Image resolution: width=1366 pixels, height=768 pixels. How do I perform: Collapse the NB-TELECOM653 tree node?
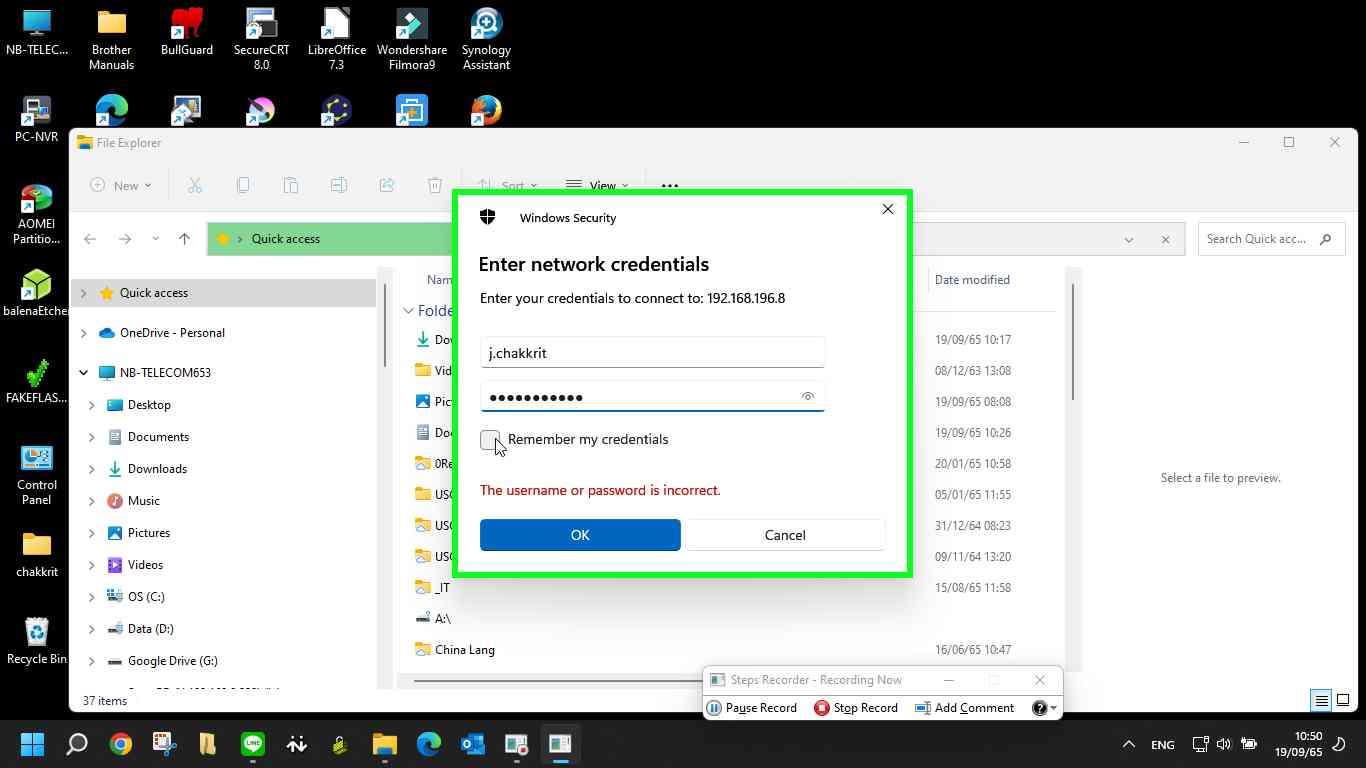83,373
